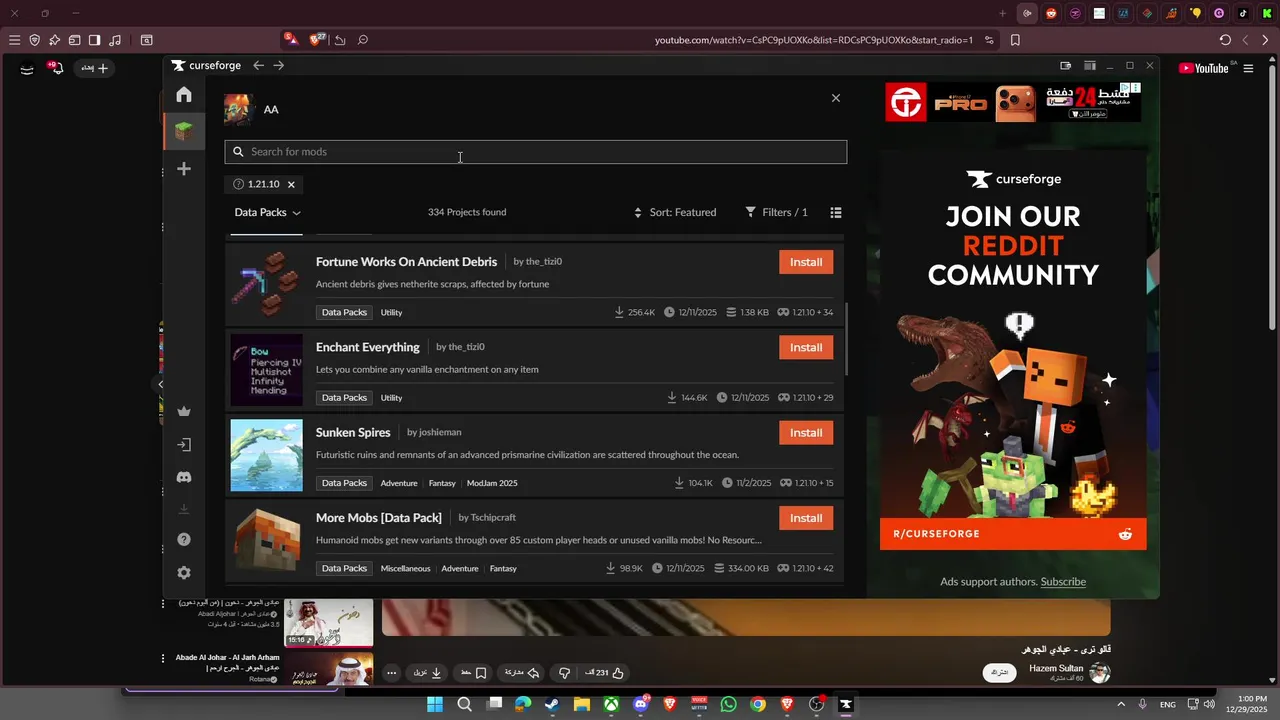Open the help question mark icon
This screenshot has width=1280, height=720.
184,540
